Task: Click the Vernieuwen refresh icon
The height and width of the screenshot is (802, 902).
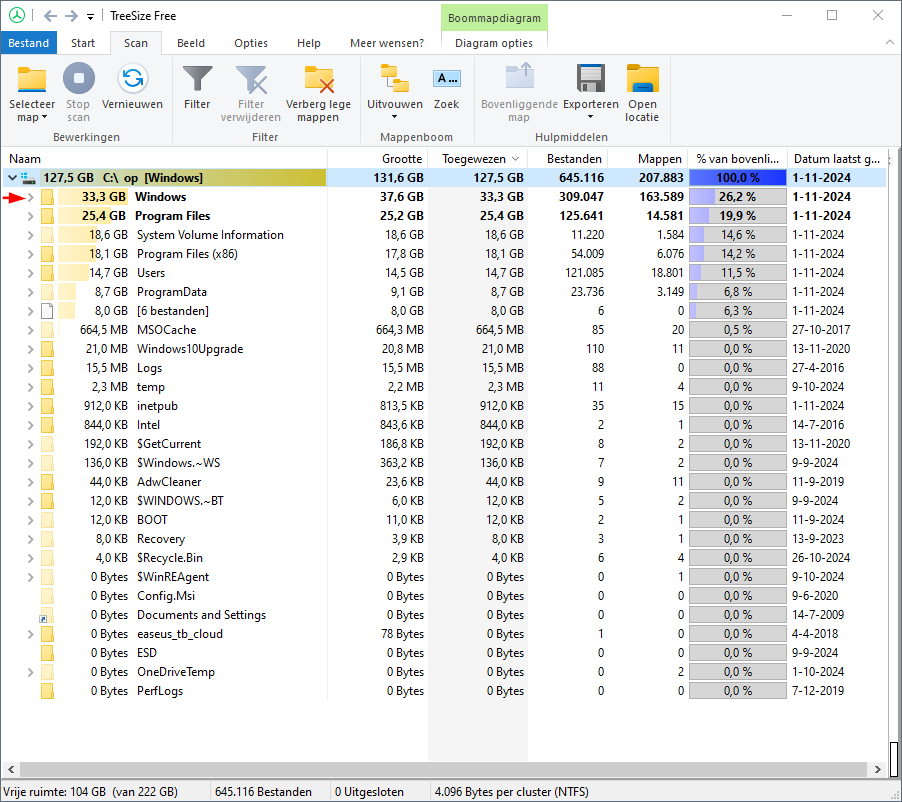Action: tap(132, 79)
